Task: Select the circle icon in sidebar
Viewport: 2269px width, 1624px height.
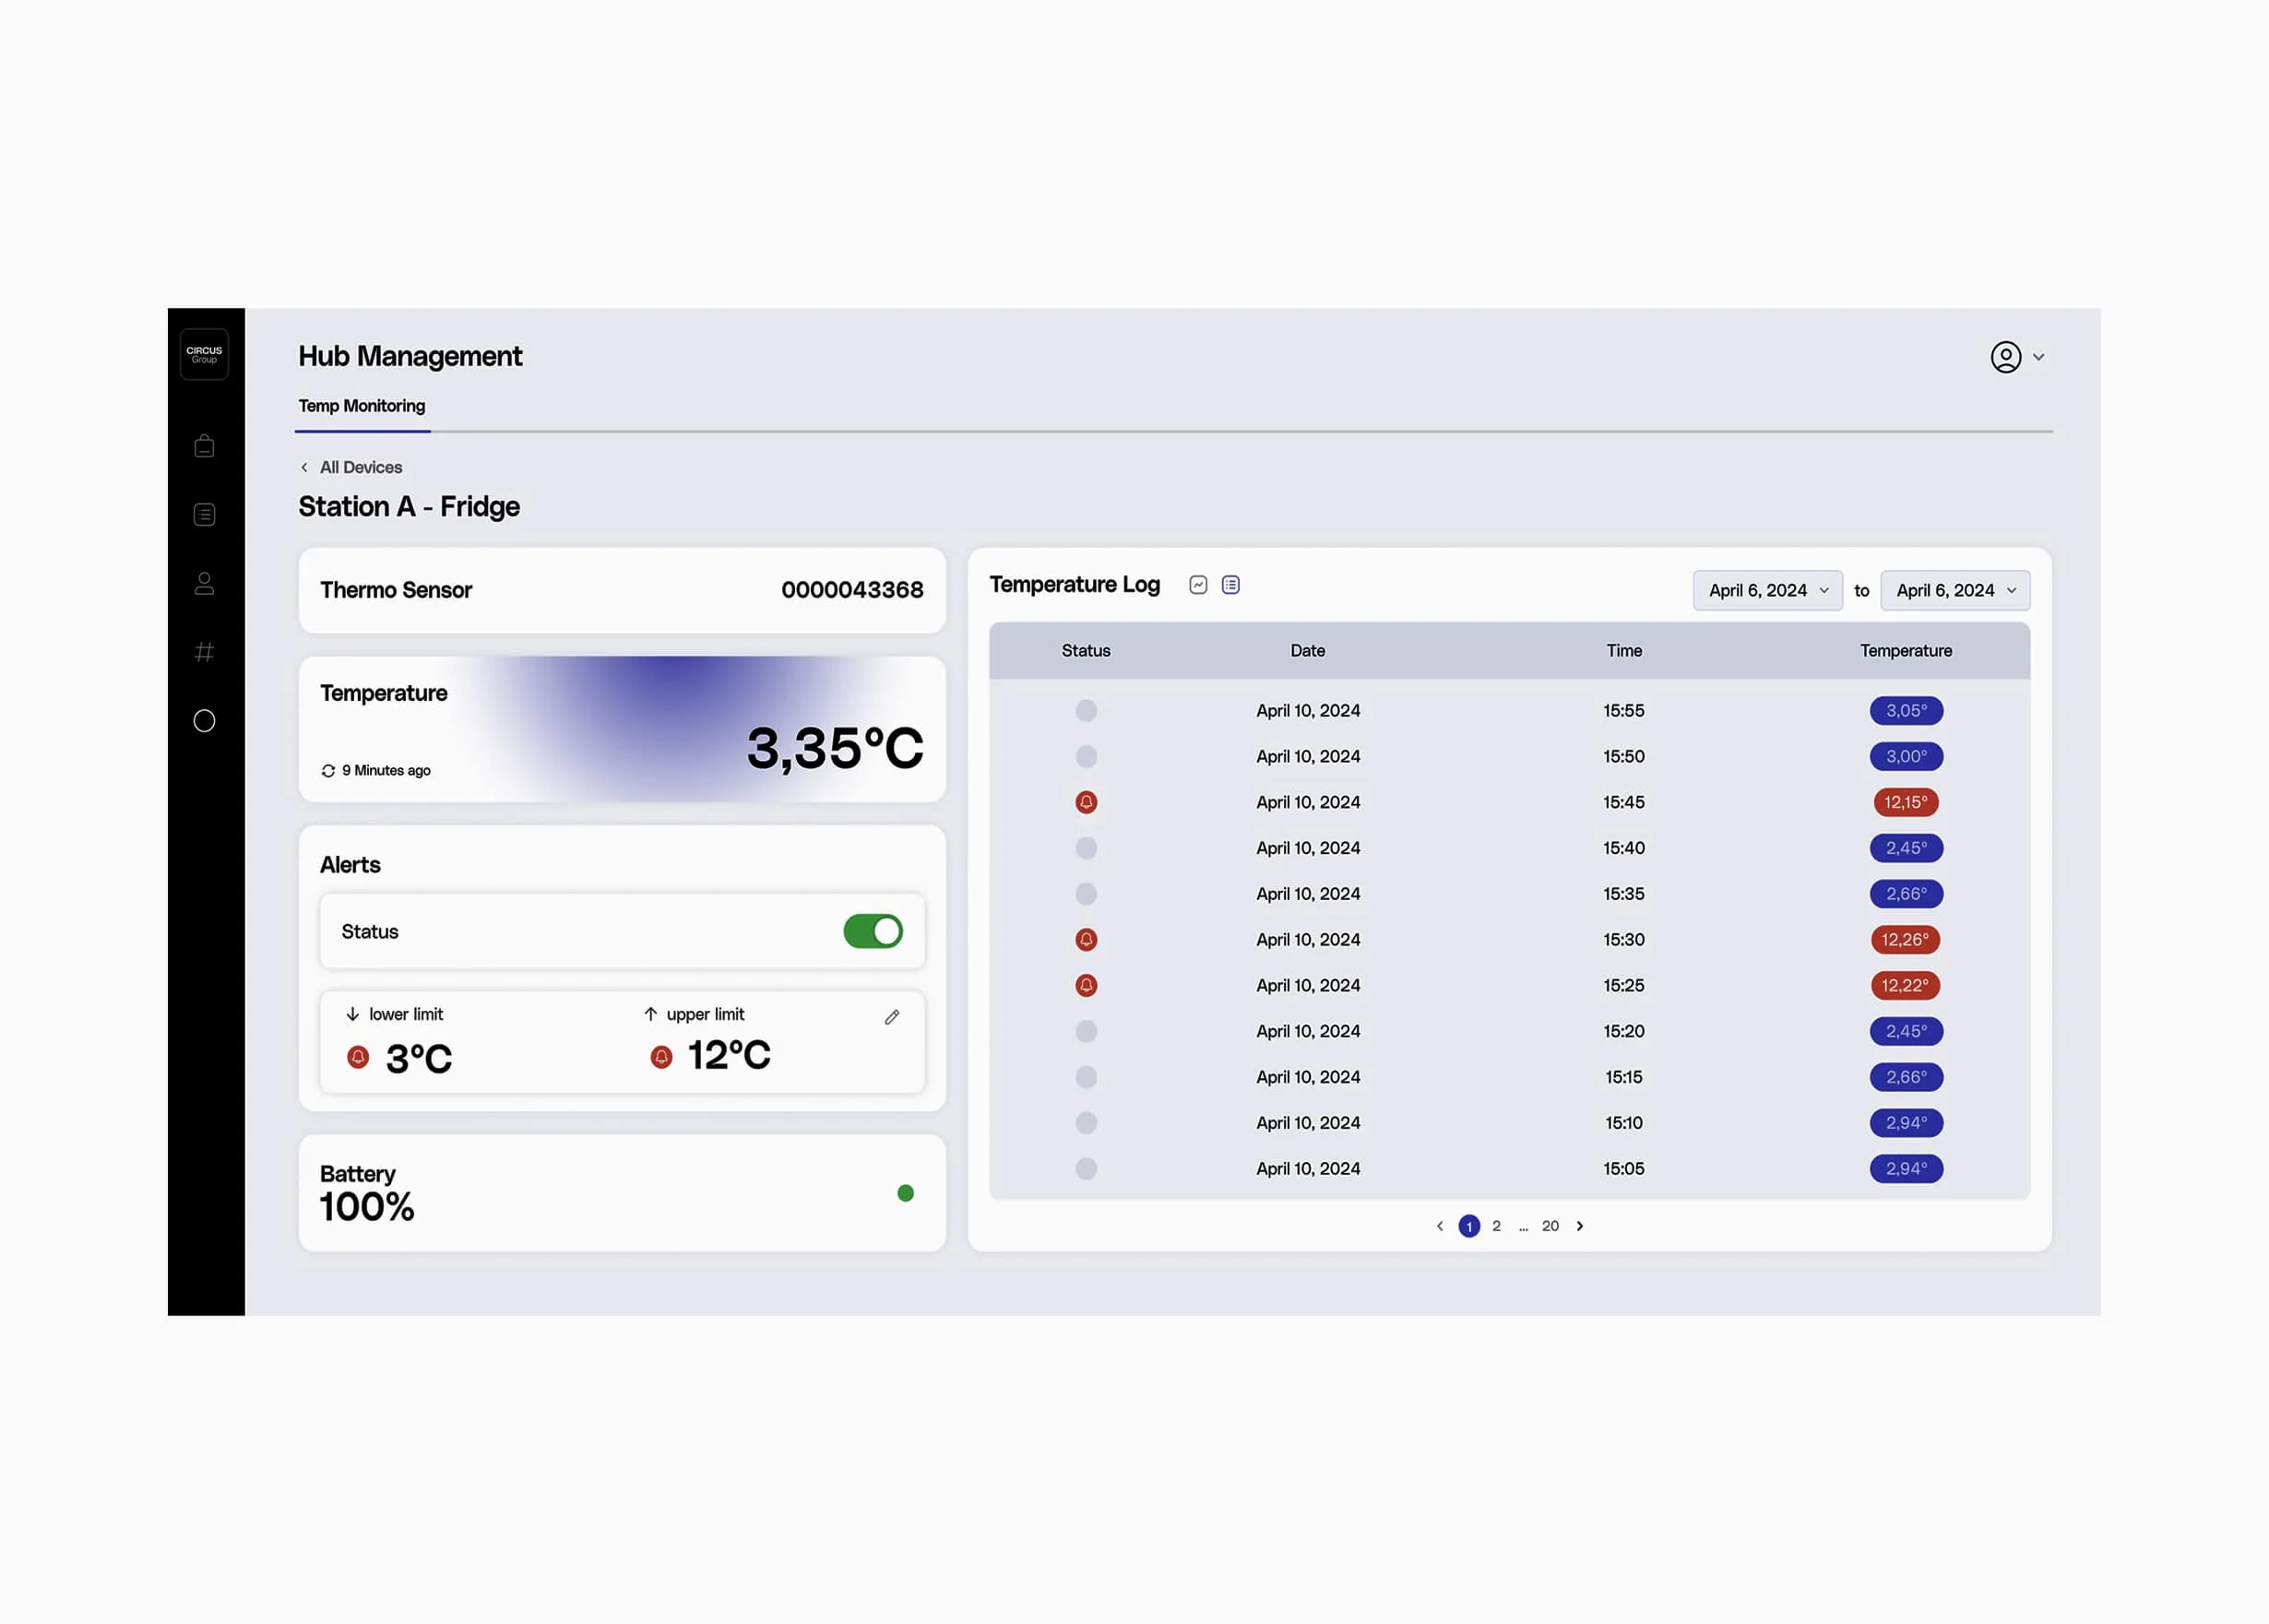Action: pos(204,721)
